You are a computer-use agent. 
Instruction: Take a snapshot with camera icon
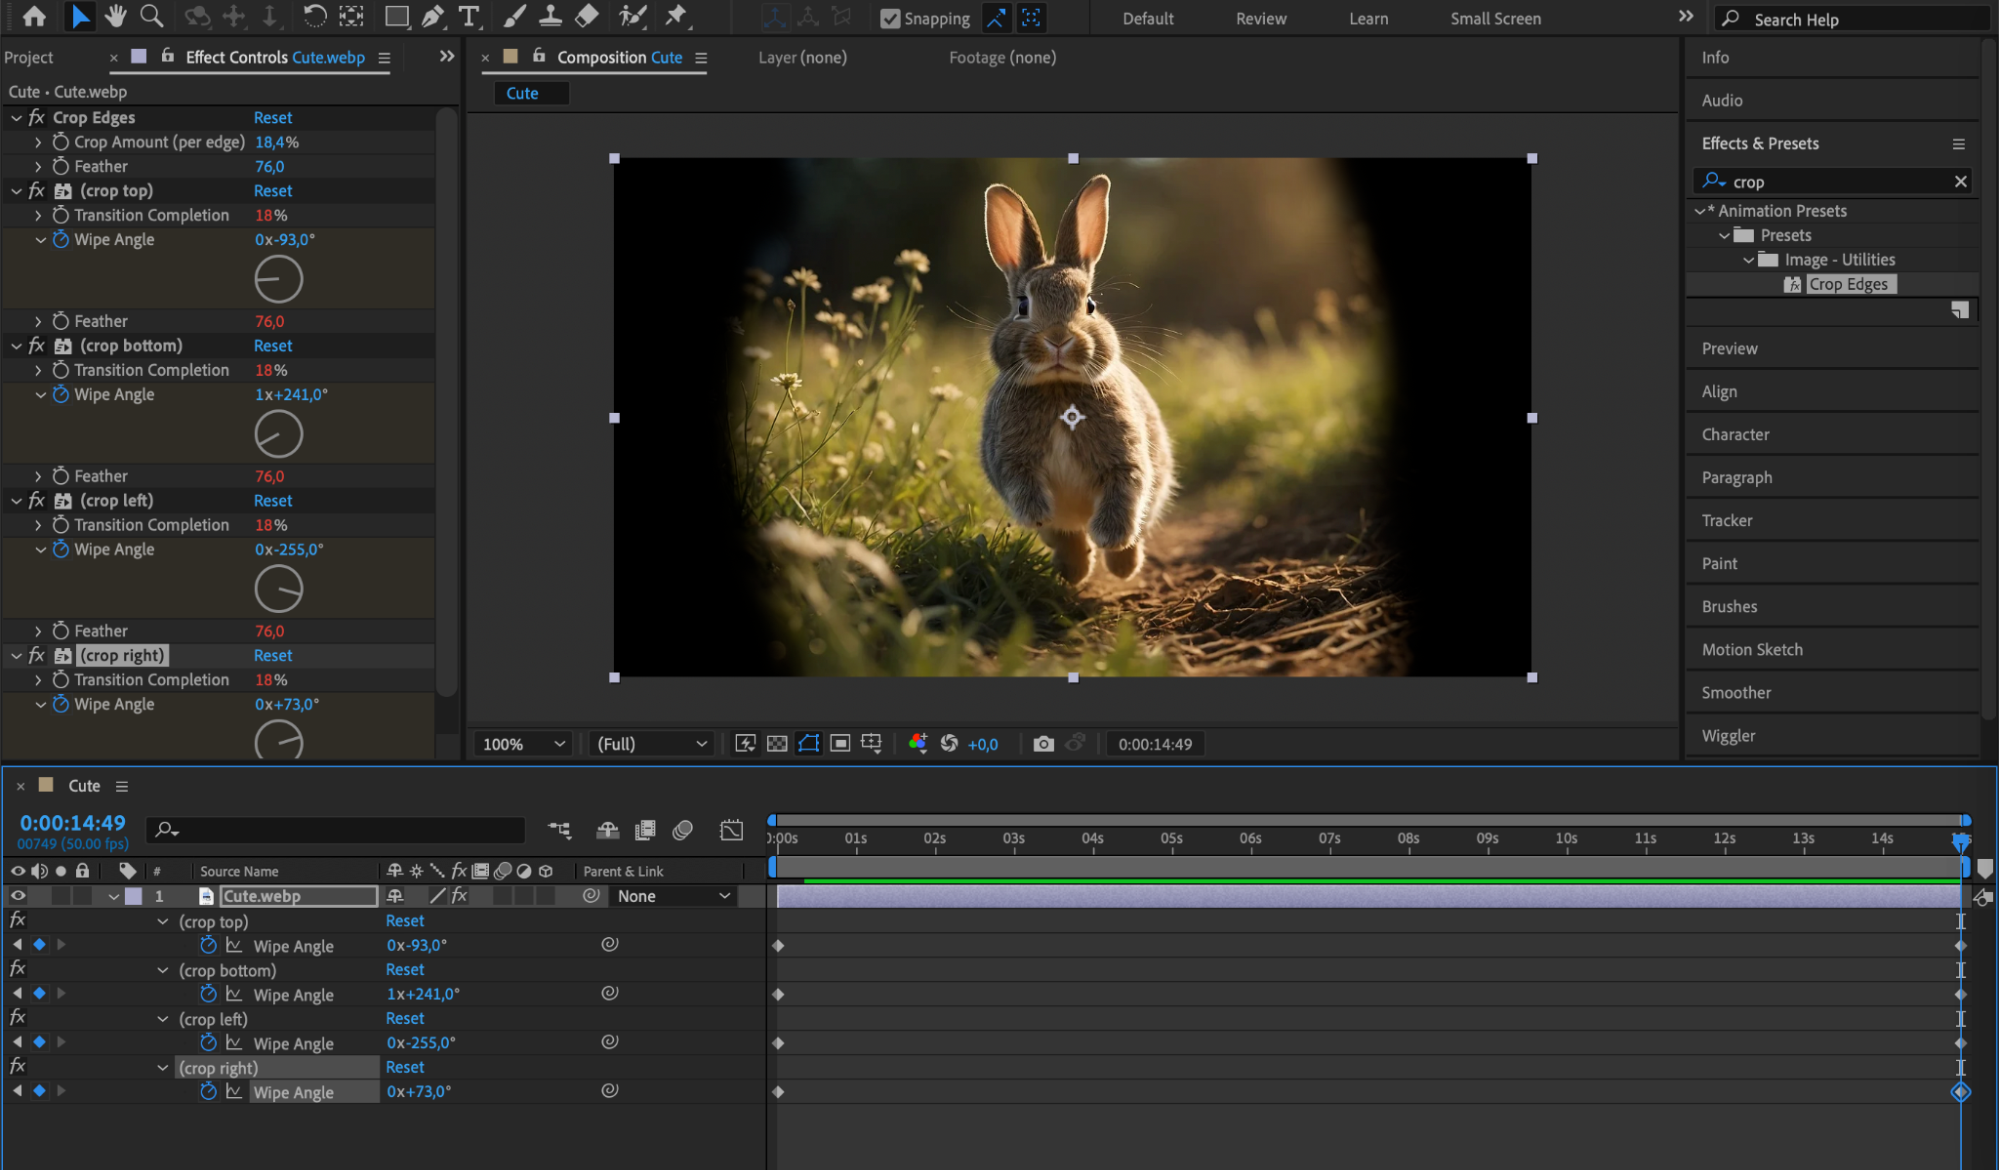pyautogui.click(x=1043, y=744)
